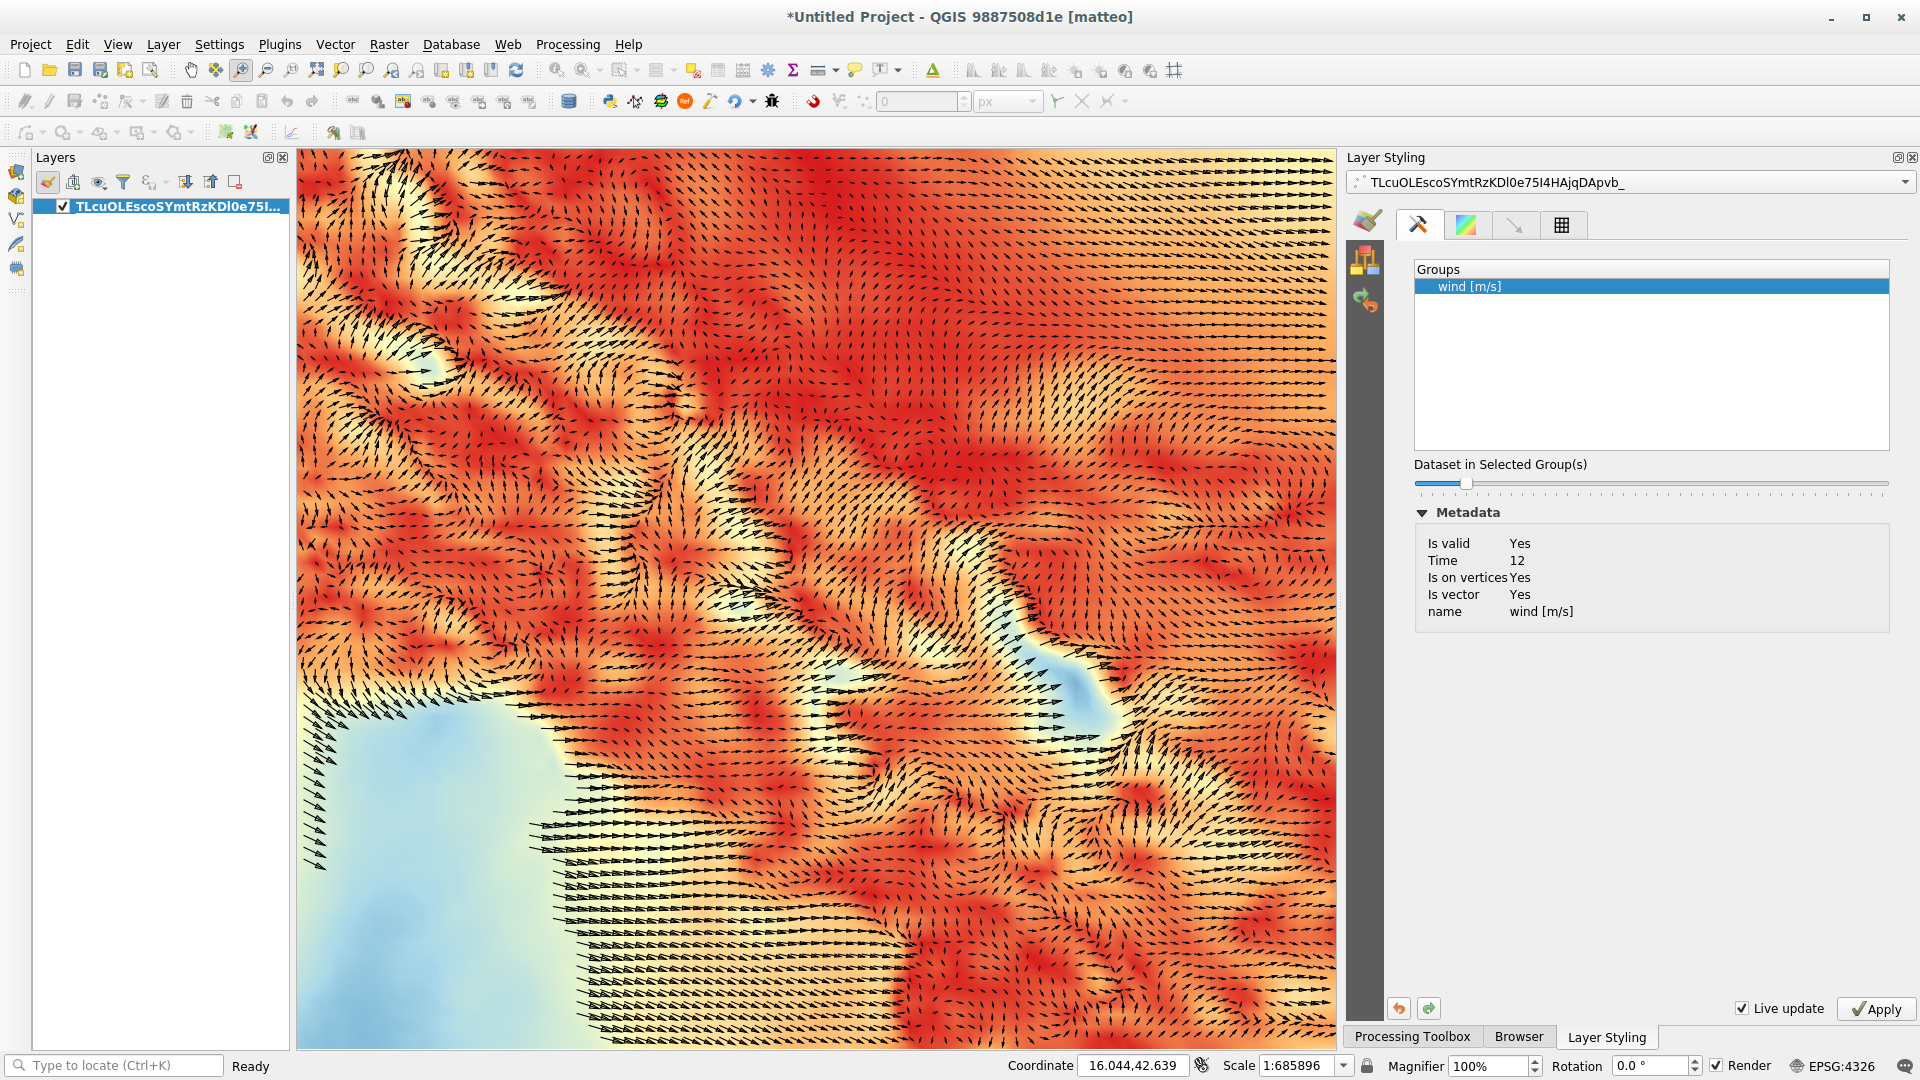Click the blue Refresh map icon
This screenshot has width=1920, height=1080.
pos(516,70)
